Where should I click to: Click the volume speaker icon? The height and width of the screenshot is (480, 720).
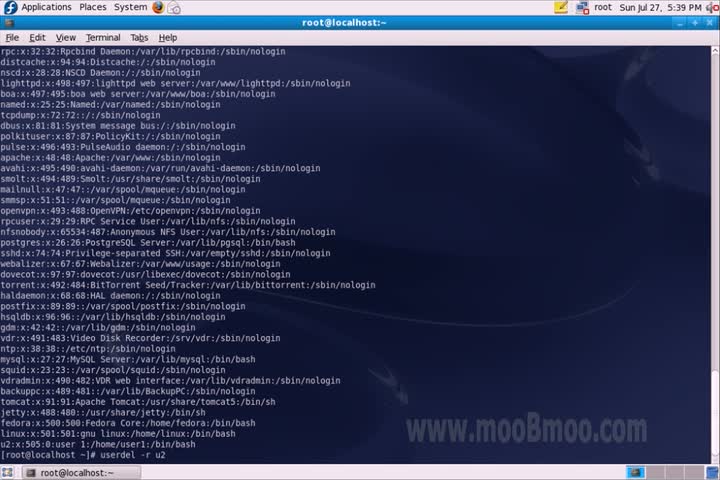(713, 8)
